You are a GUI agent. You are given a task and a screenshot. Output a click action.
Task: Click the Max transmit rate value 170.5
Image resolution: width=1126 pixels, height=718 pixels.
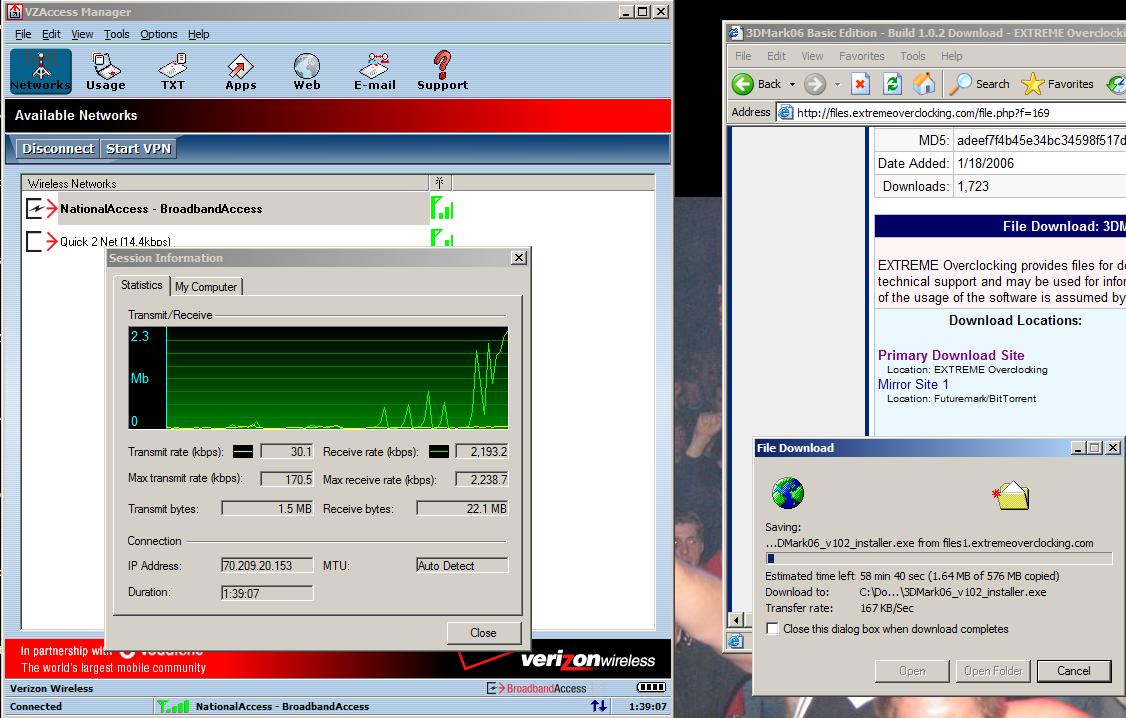[287, 480]
